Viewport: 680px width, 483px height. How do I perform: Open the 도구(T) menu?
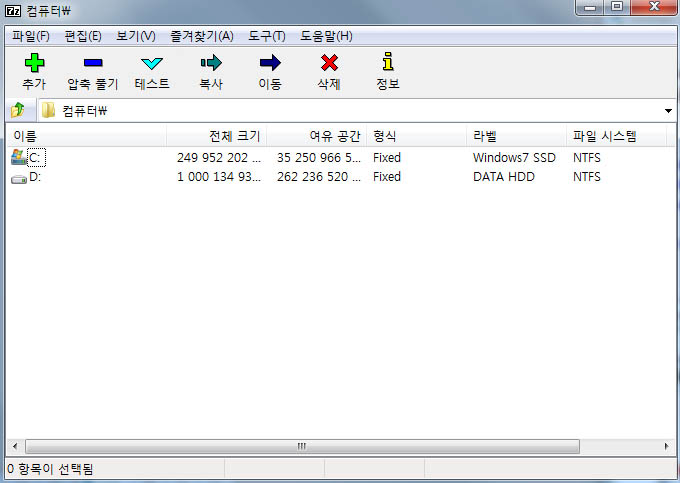pos(267,36)
